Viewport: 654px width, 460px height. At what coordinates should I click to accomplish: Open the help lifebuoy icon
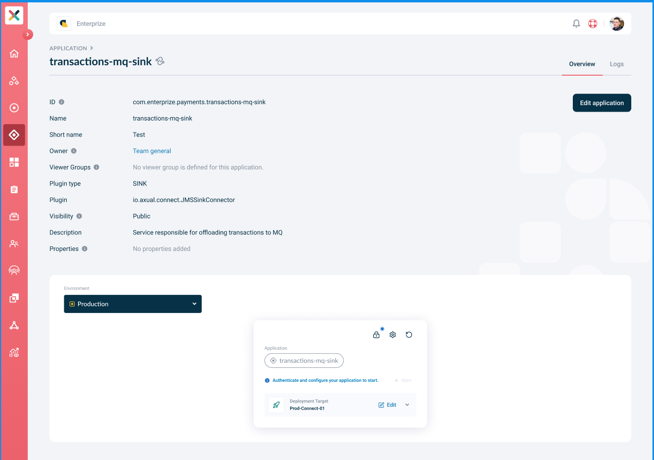coord(593,24)
